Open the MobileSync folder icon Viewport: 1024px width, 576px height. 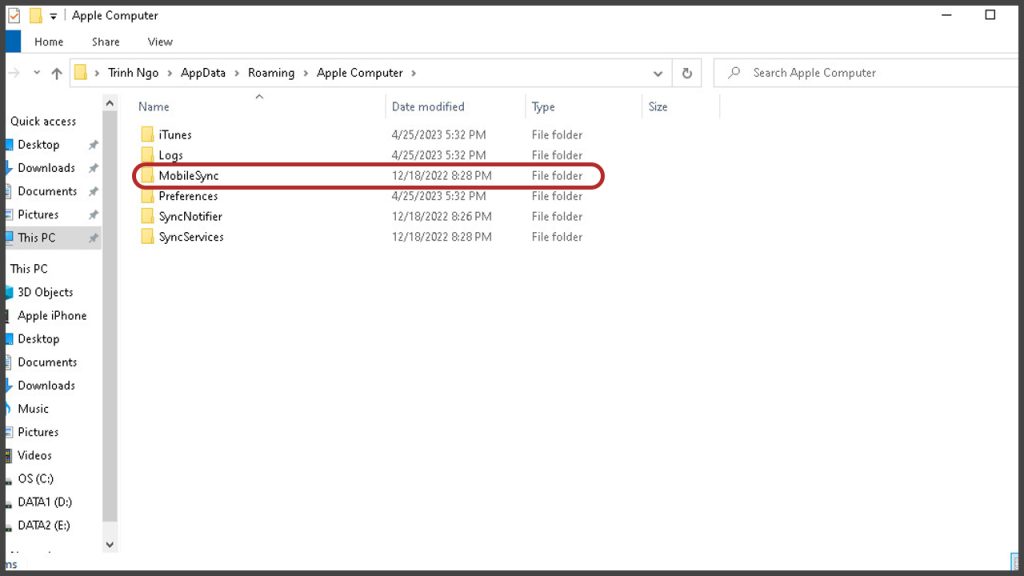point(147,176)
